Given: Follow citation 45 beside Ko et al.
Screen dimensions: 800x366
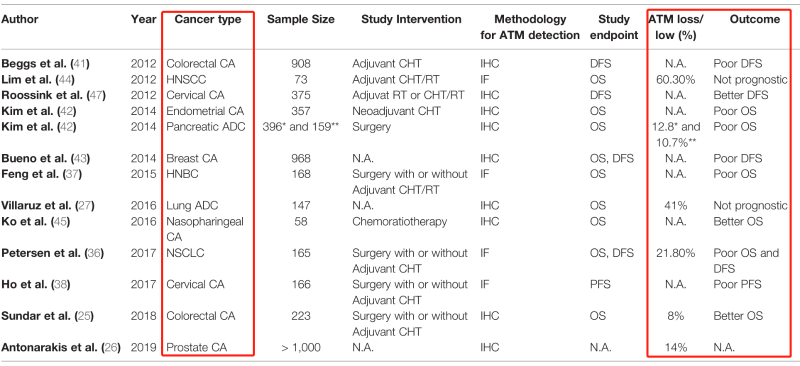Looking at the screenshot, I should tap(61, 222).
